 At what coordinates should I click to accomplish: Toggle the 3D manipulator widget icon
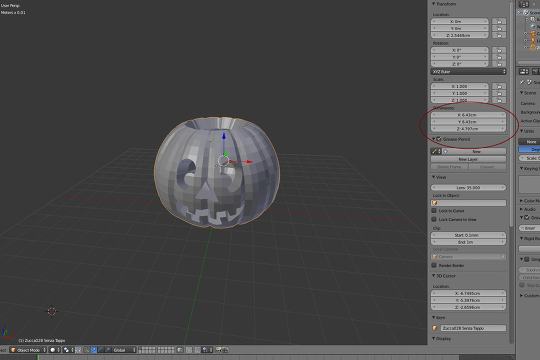tap(87, 350)
